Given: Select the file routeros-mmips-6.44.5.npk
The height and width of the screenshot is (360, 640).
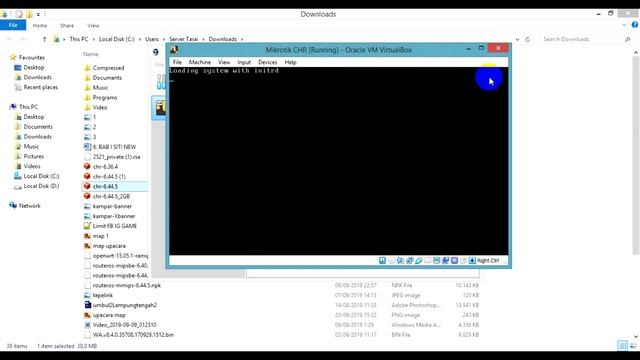Looking at the screenshot, I should click(127, 285).
